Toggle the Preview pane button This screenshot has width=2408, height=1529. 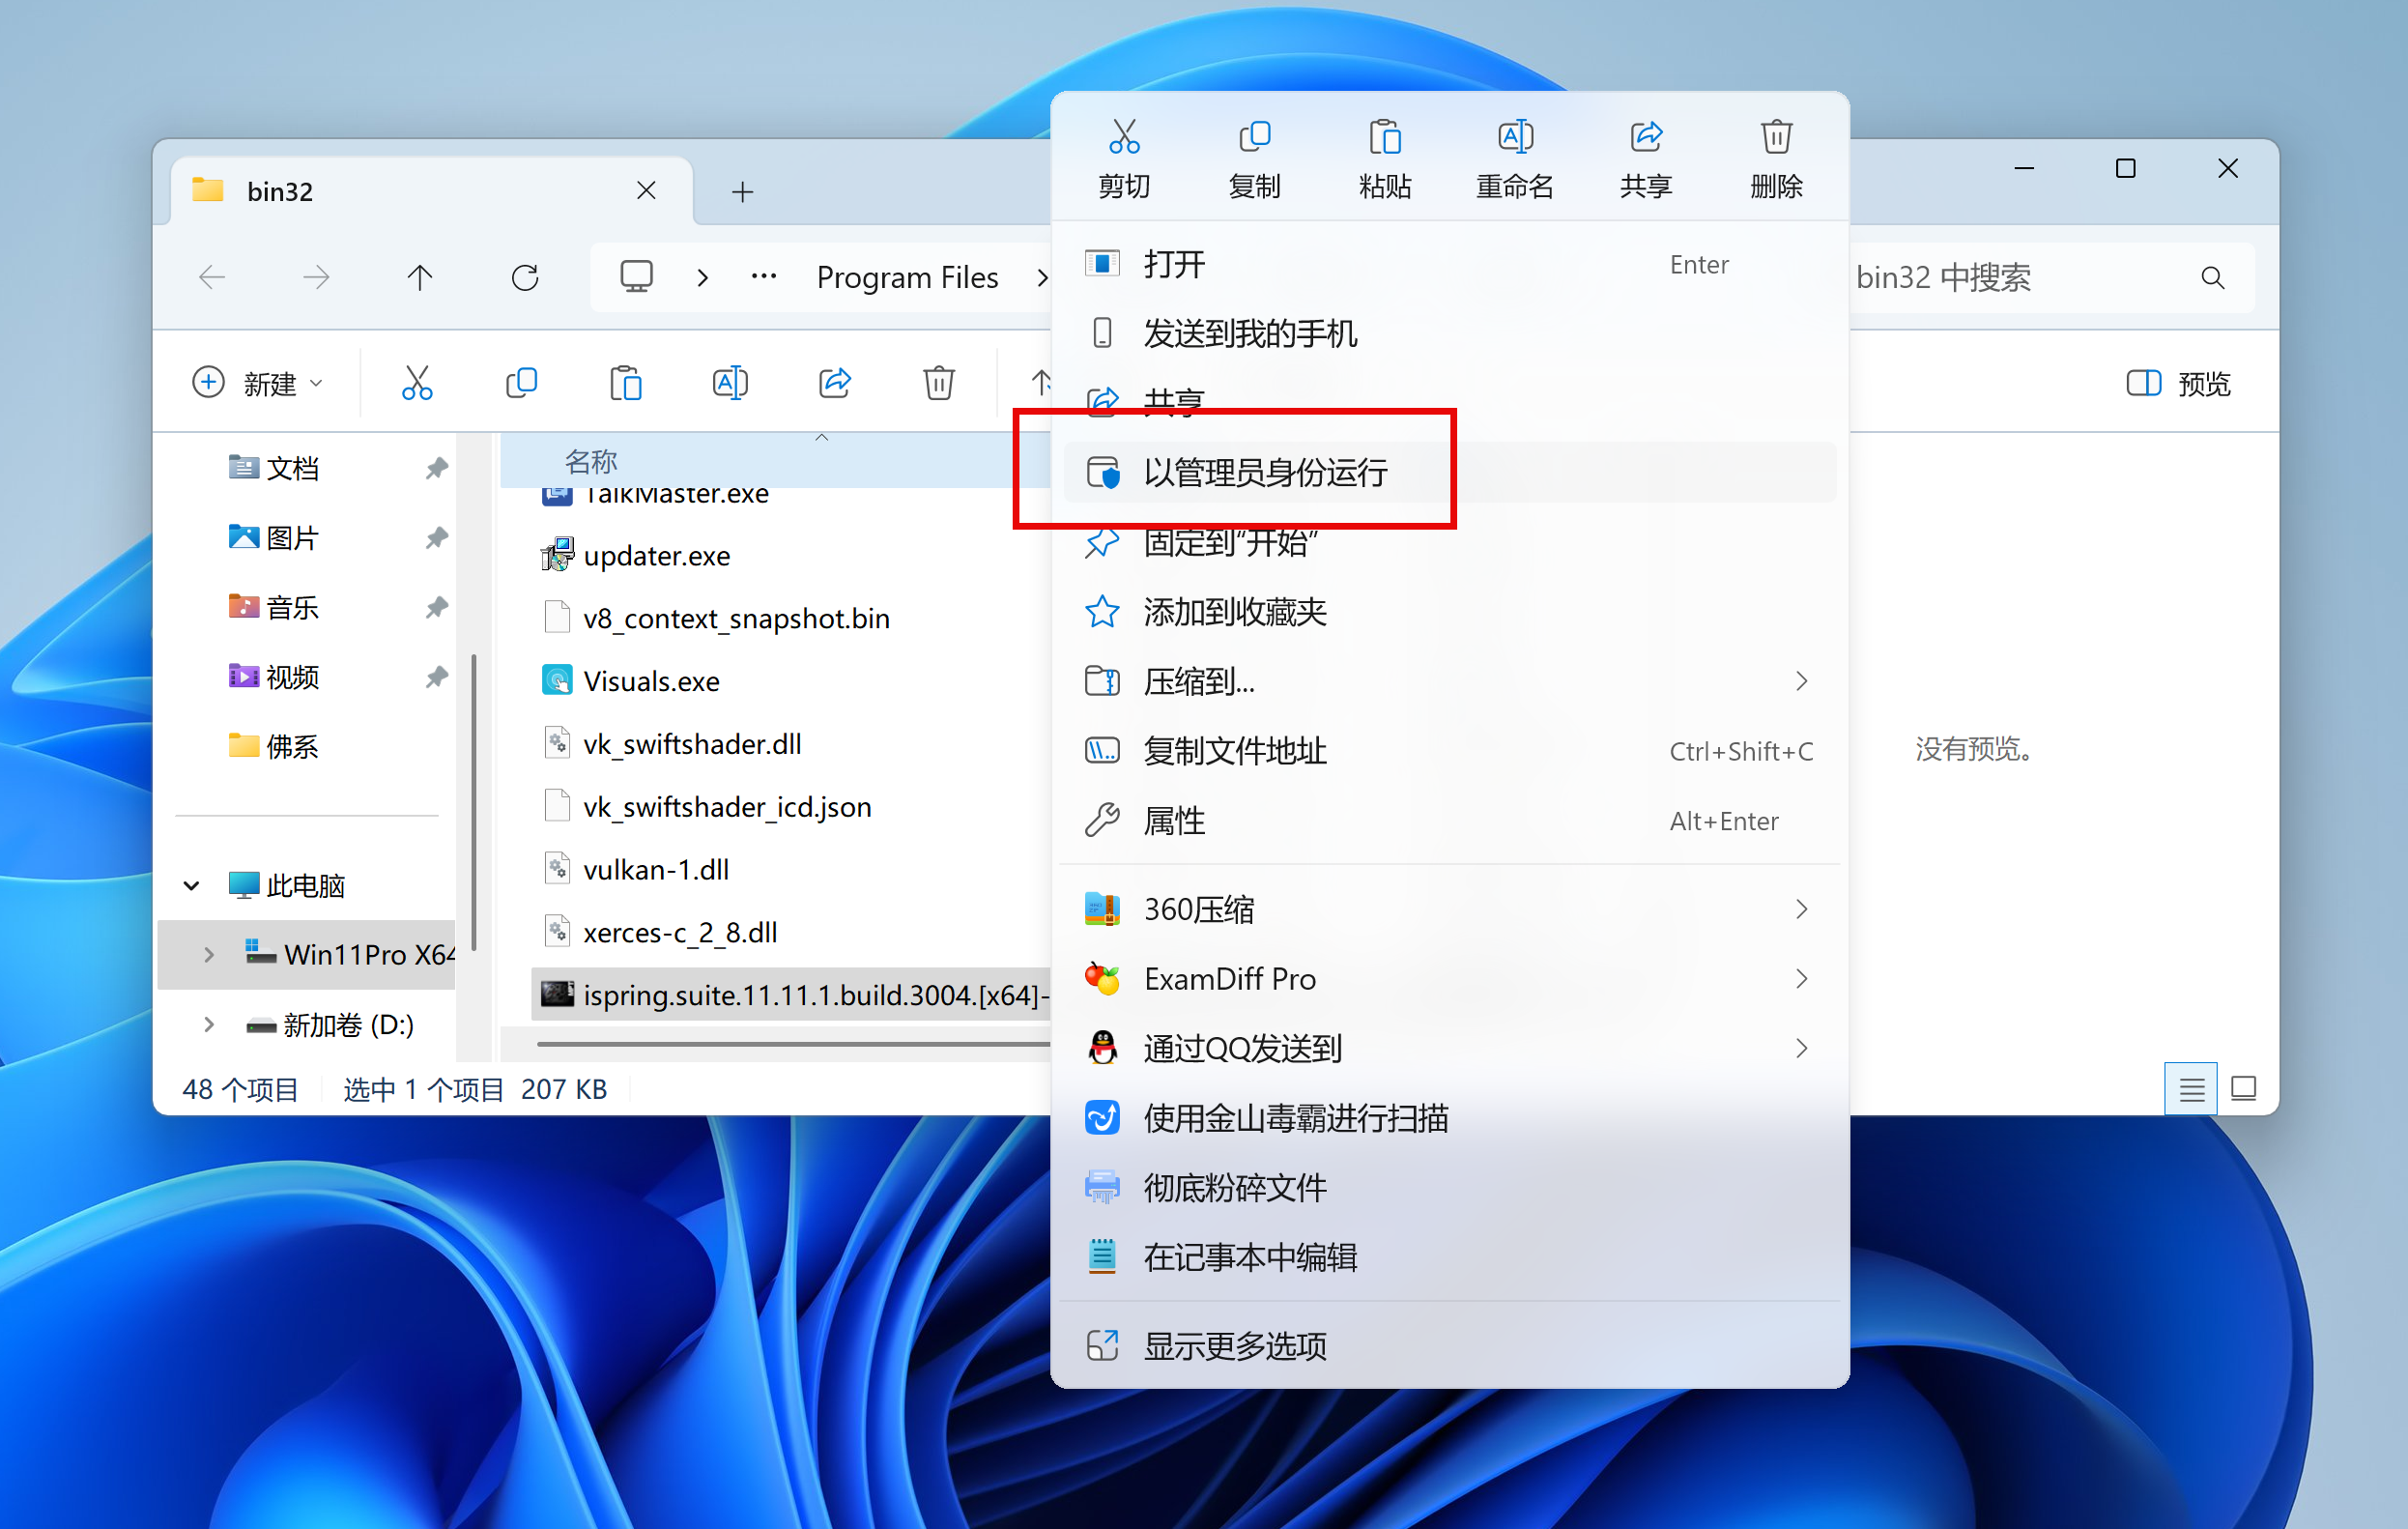[2178, 383]
